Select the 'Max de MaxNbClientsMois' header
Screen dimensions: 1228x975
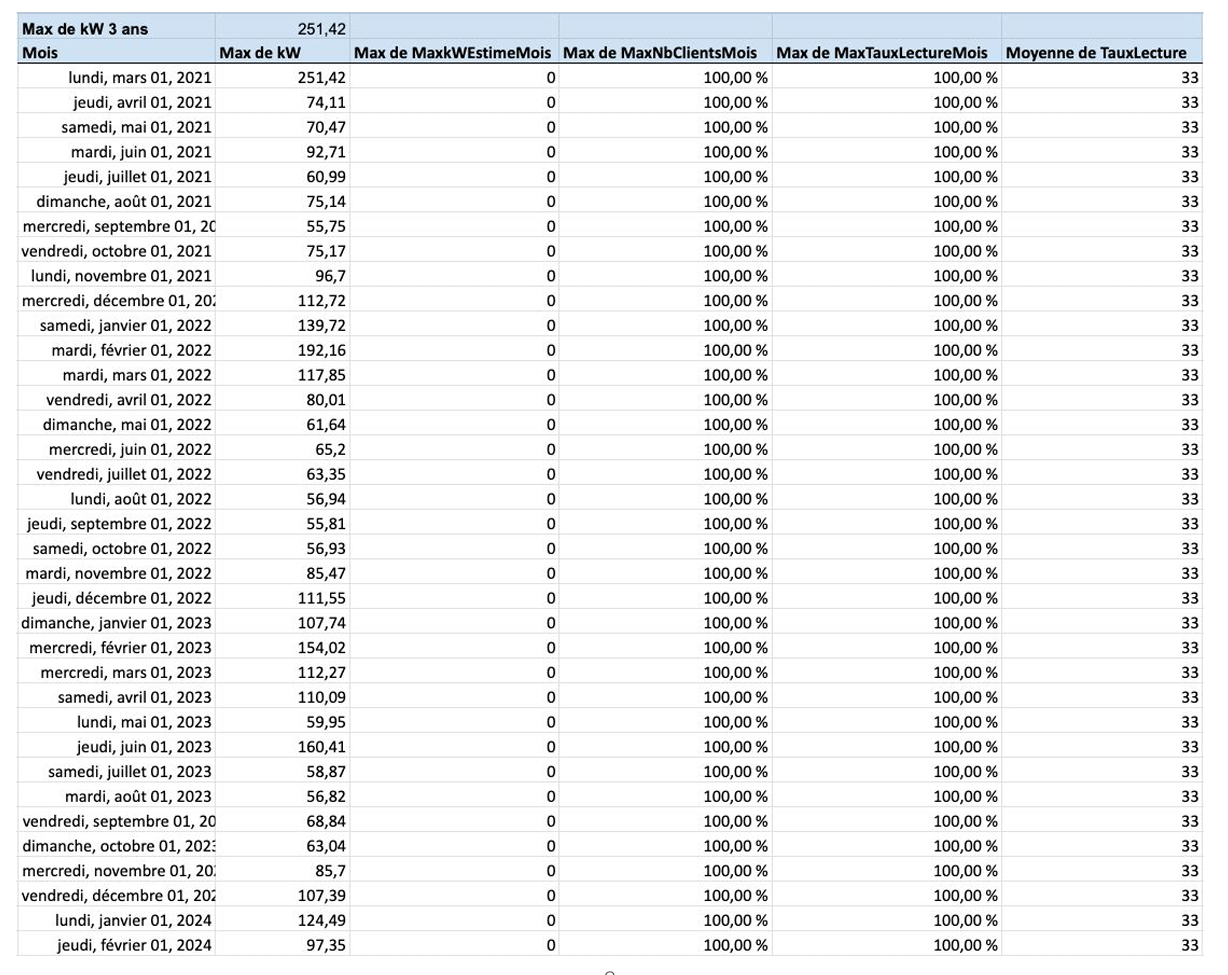(664, 53)
